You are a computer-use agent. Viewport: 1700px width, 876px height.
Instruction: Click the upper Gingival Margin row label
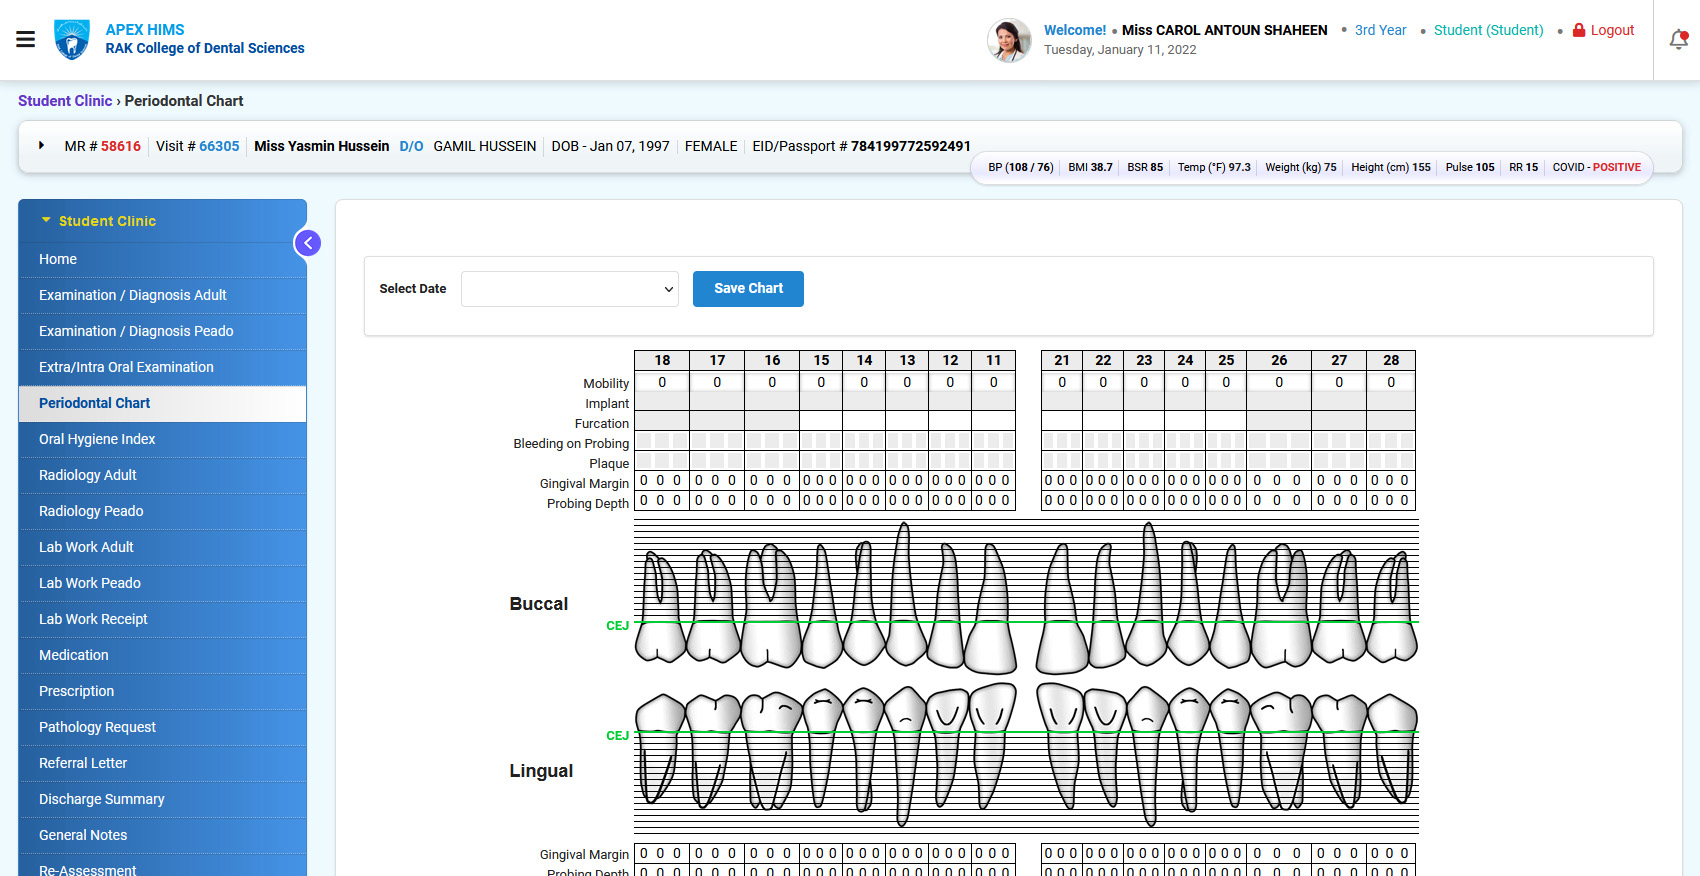(x=584, y=484)
